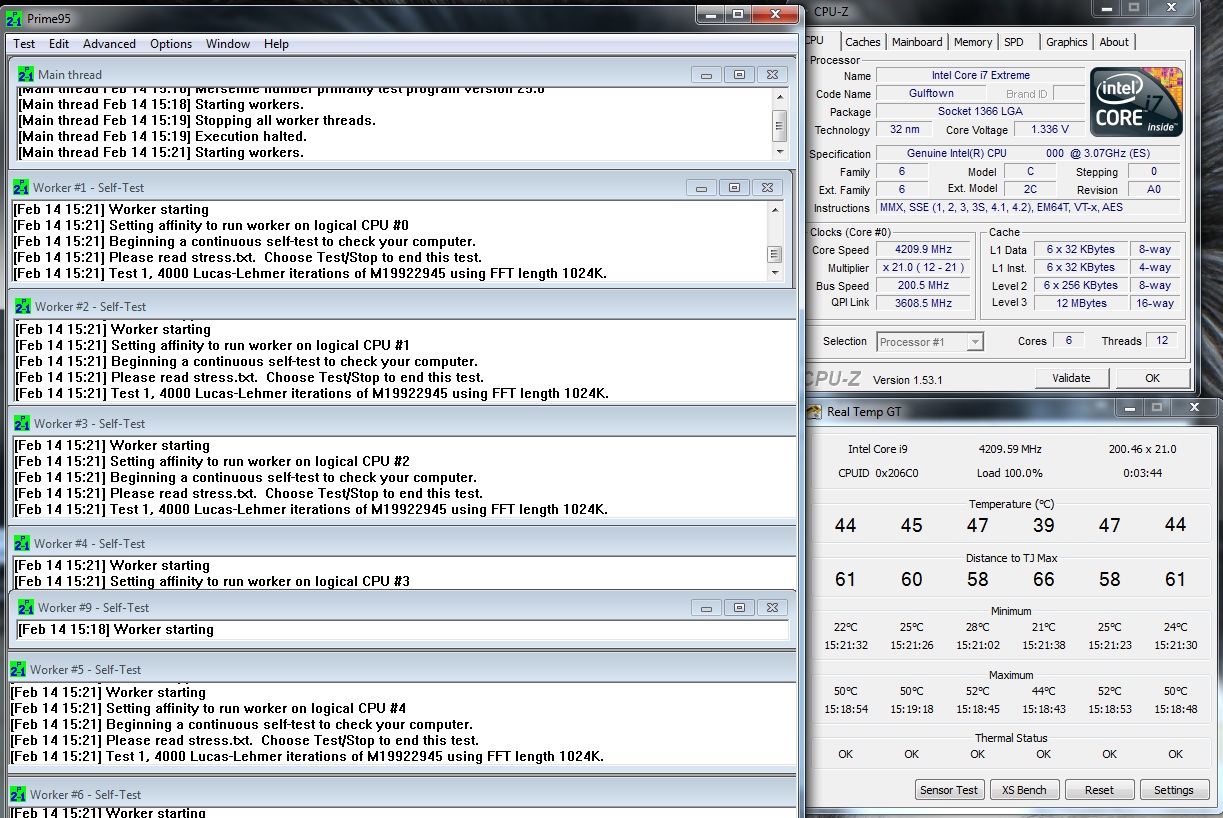
Task: Click the Worker #3 Self-Test window icon
Action: (22, 424)
